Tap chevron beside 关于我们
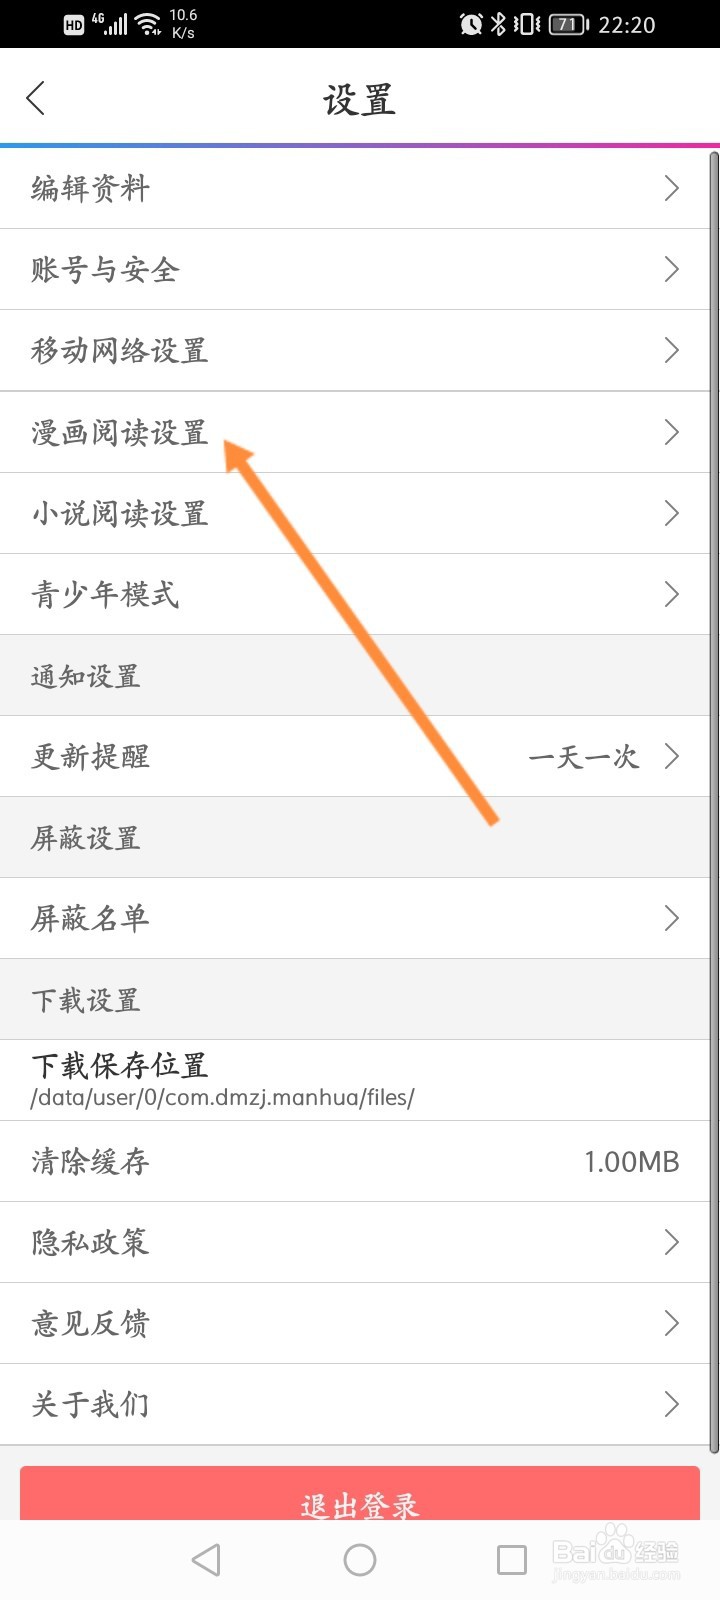The height and width of the screenshot is (1600, 720). (x=672, y=1404)
